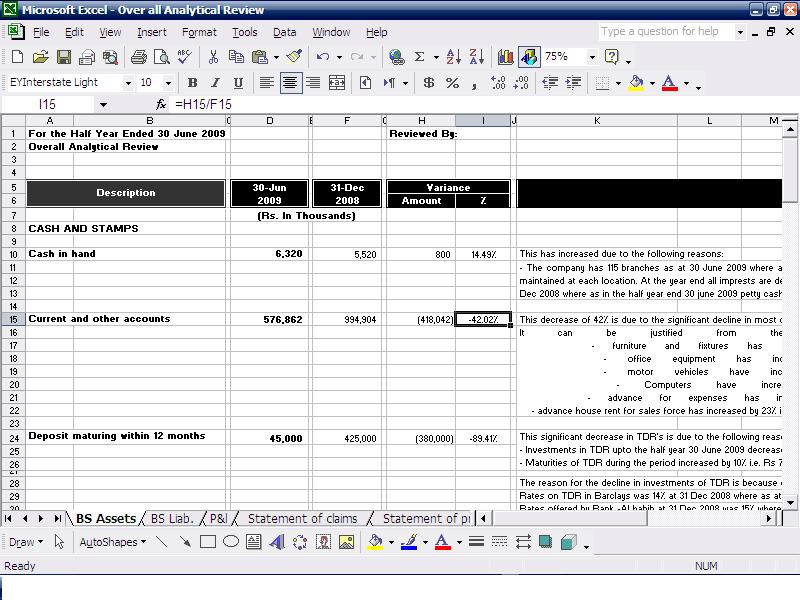
Task: Select the Format Painter tool
Action: click(294, 58)
